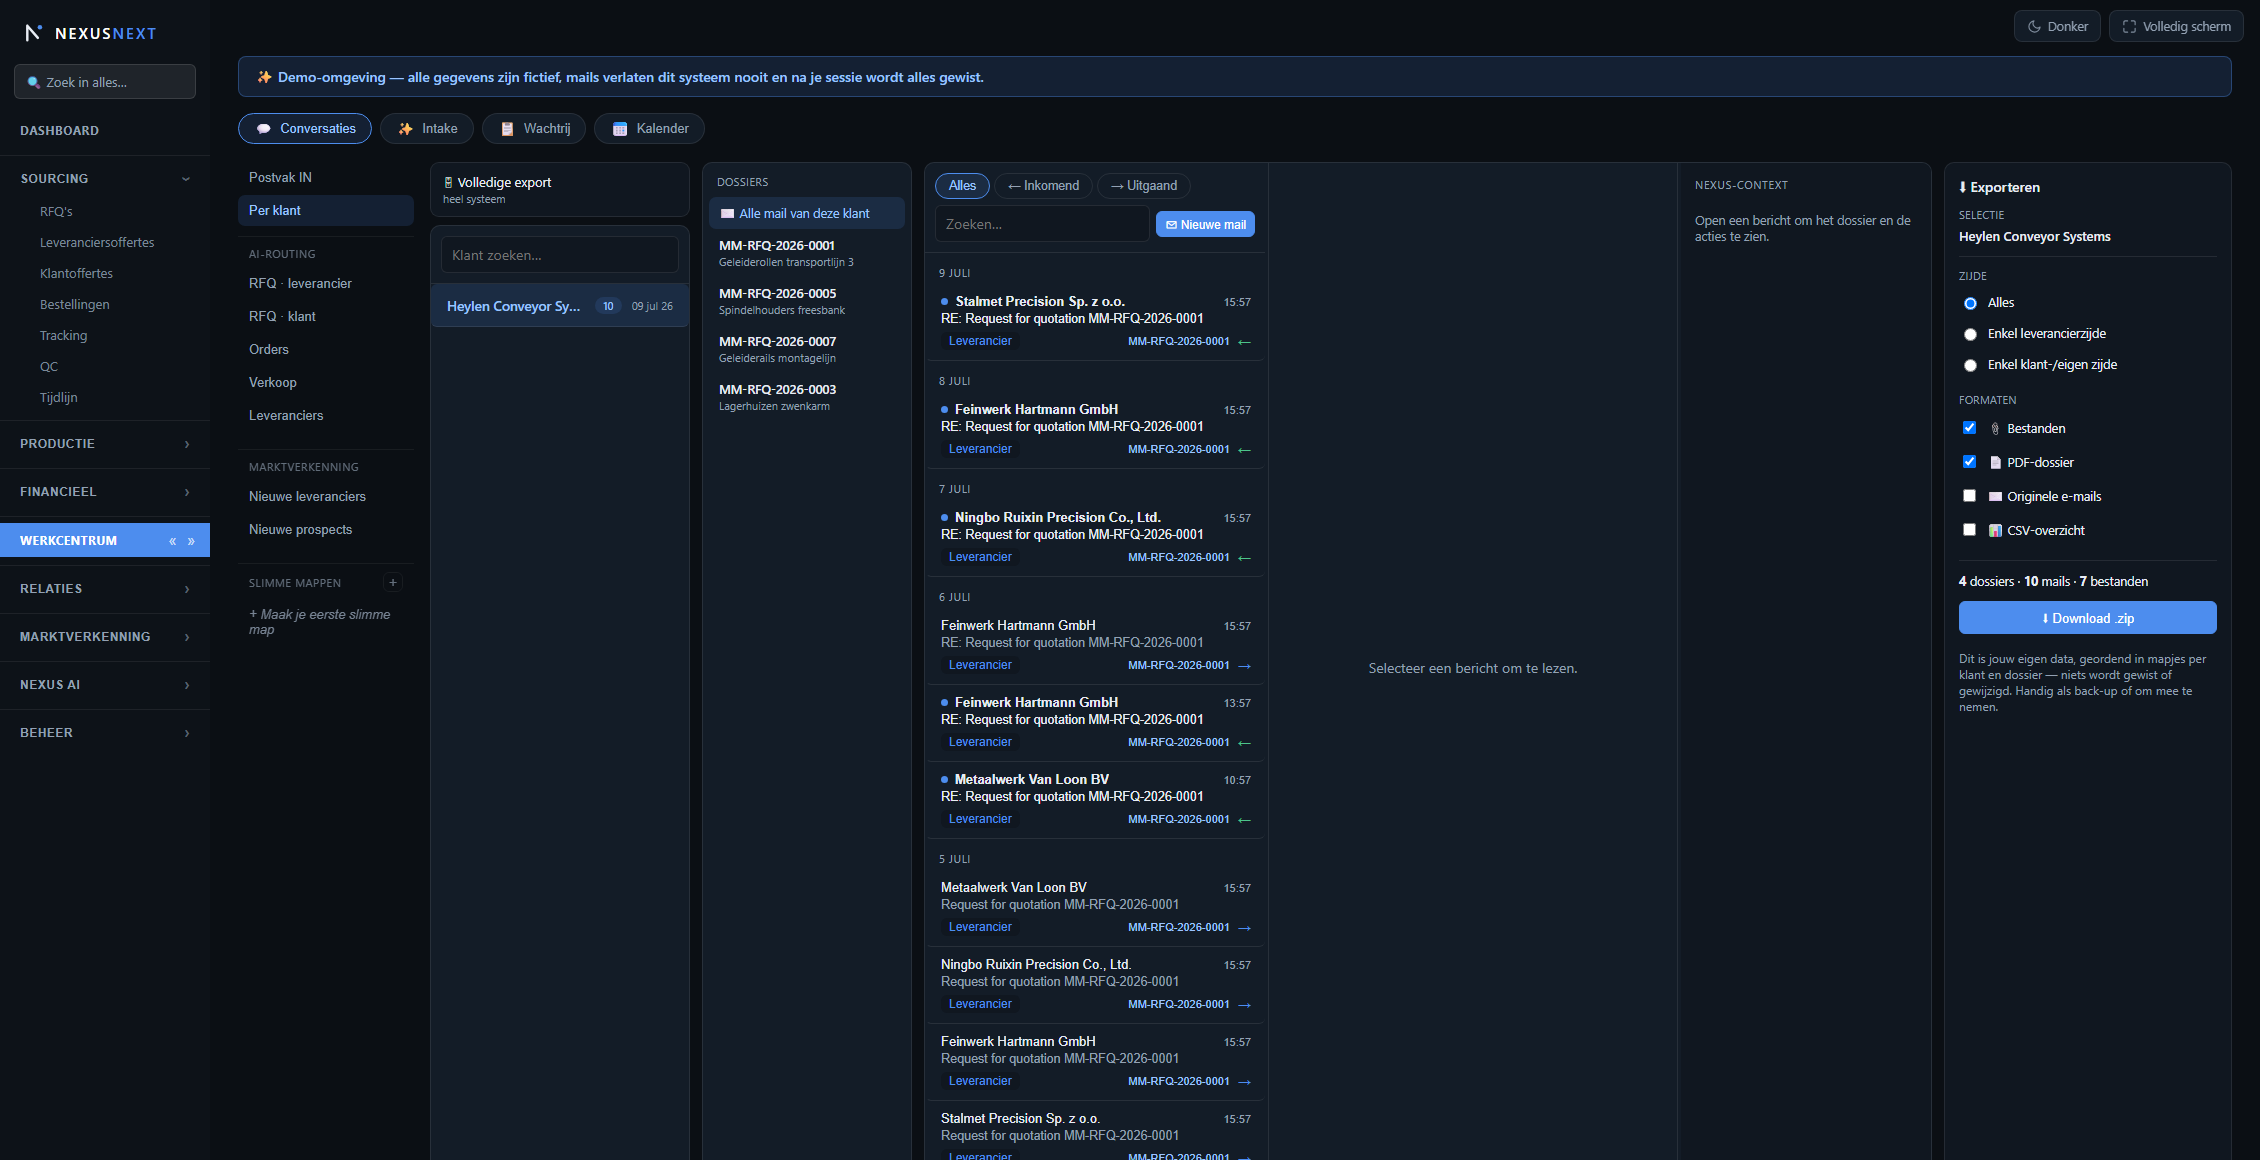The image size is (2260, 1160).
Task: Open dossier MM-RFQ-2026-0005 Spindelhouders freesbank
Action: tap(806, 302)
